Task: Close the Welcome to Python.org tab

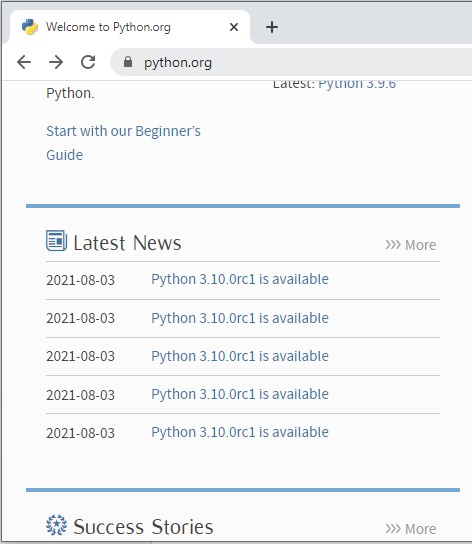Action: [x=234, y=27]
